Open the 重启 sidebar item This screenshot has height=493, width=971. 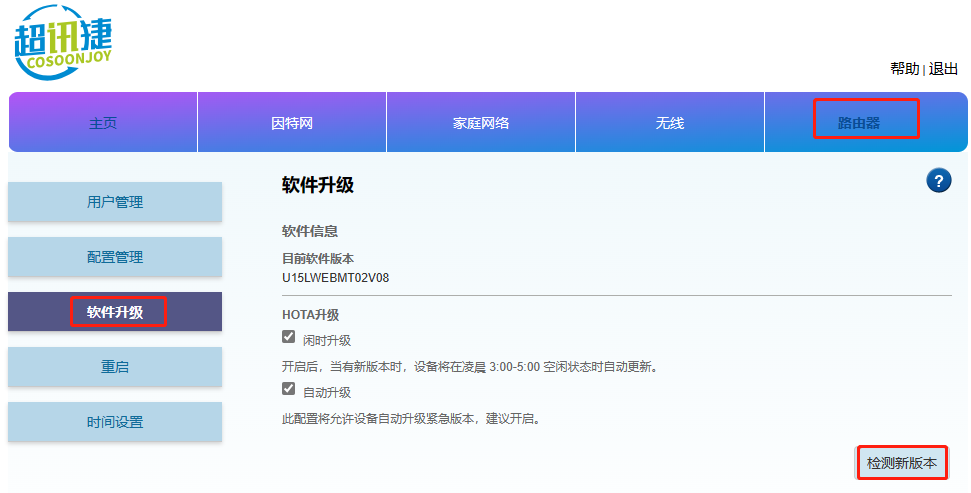115,367
